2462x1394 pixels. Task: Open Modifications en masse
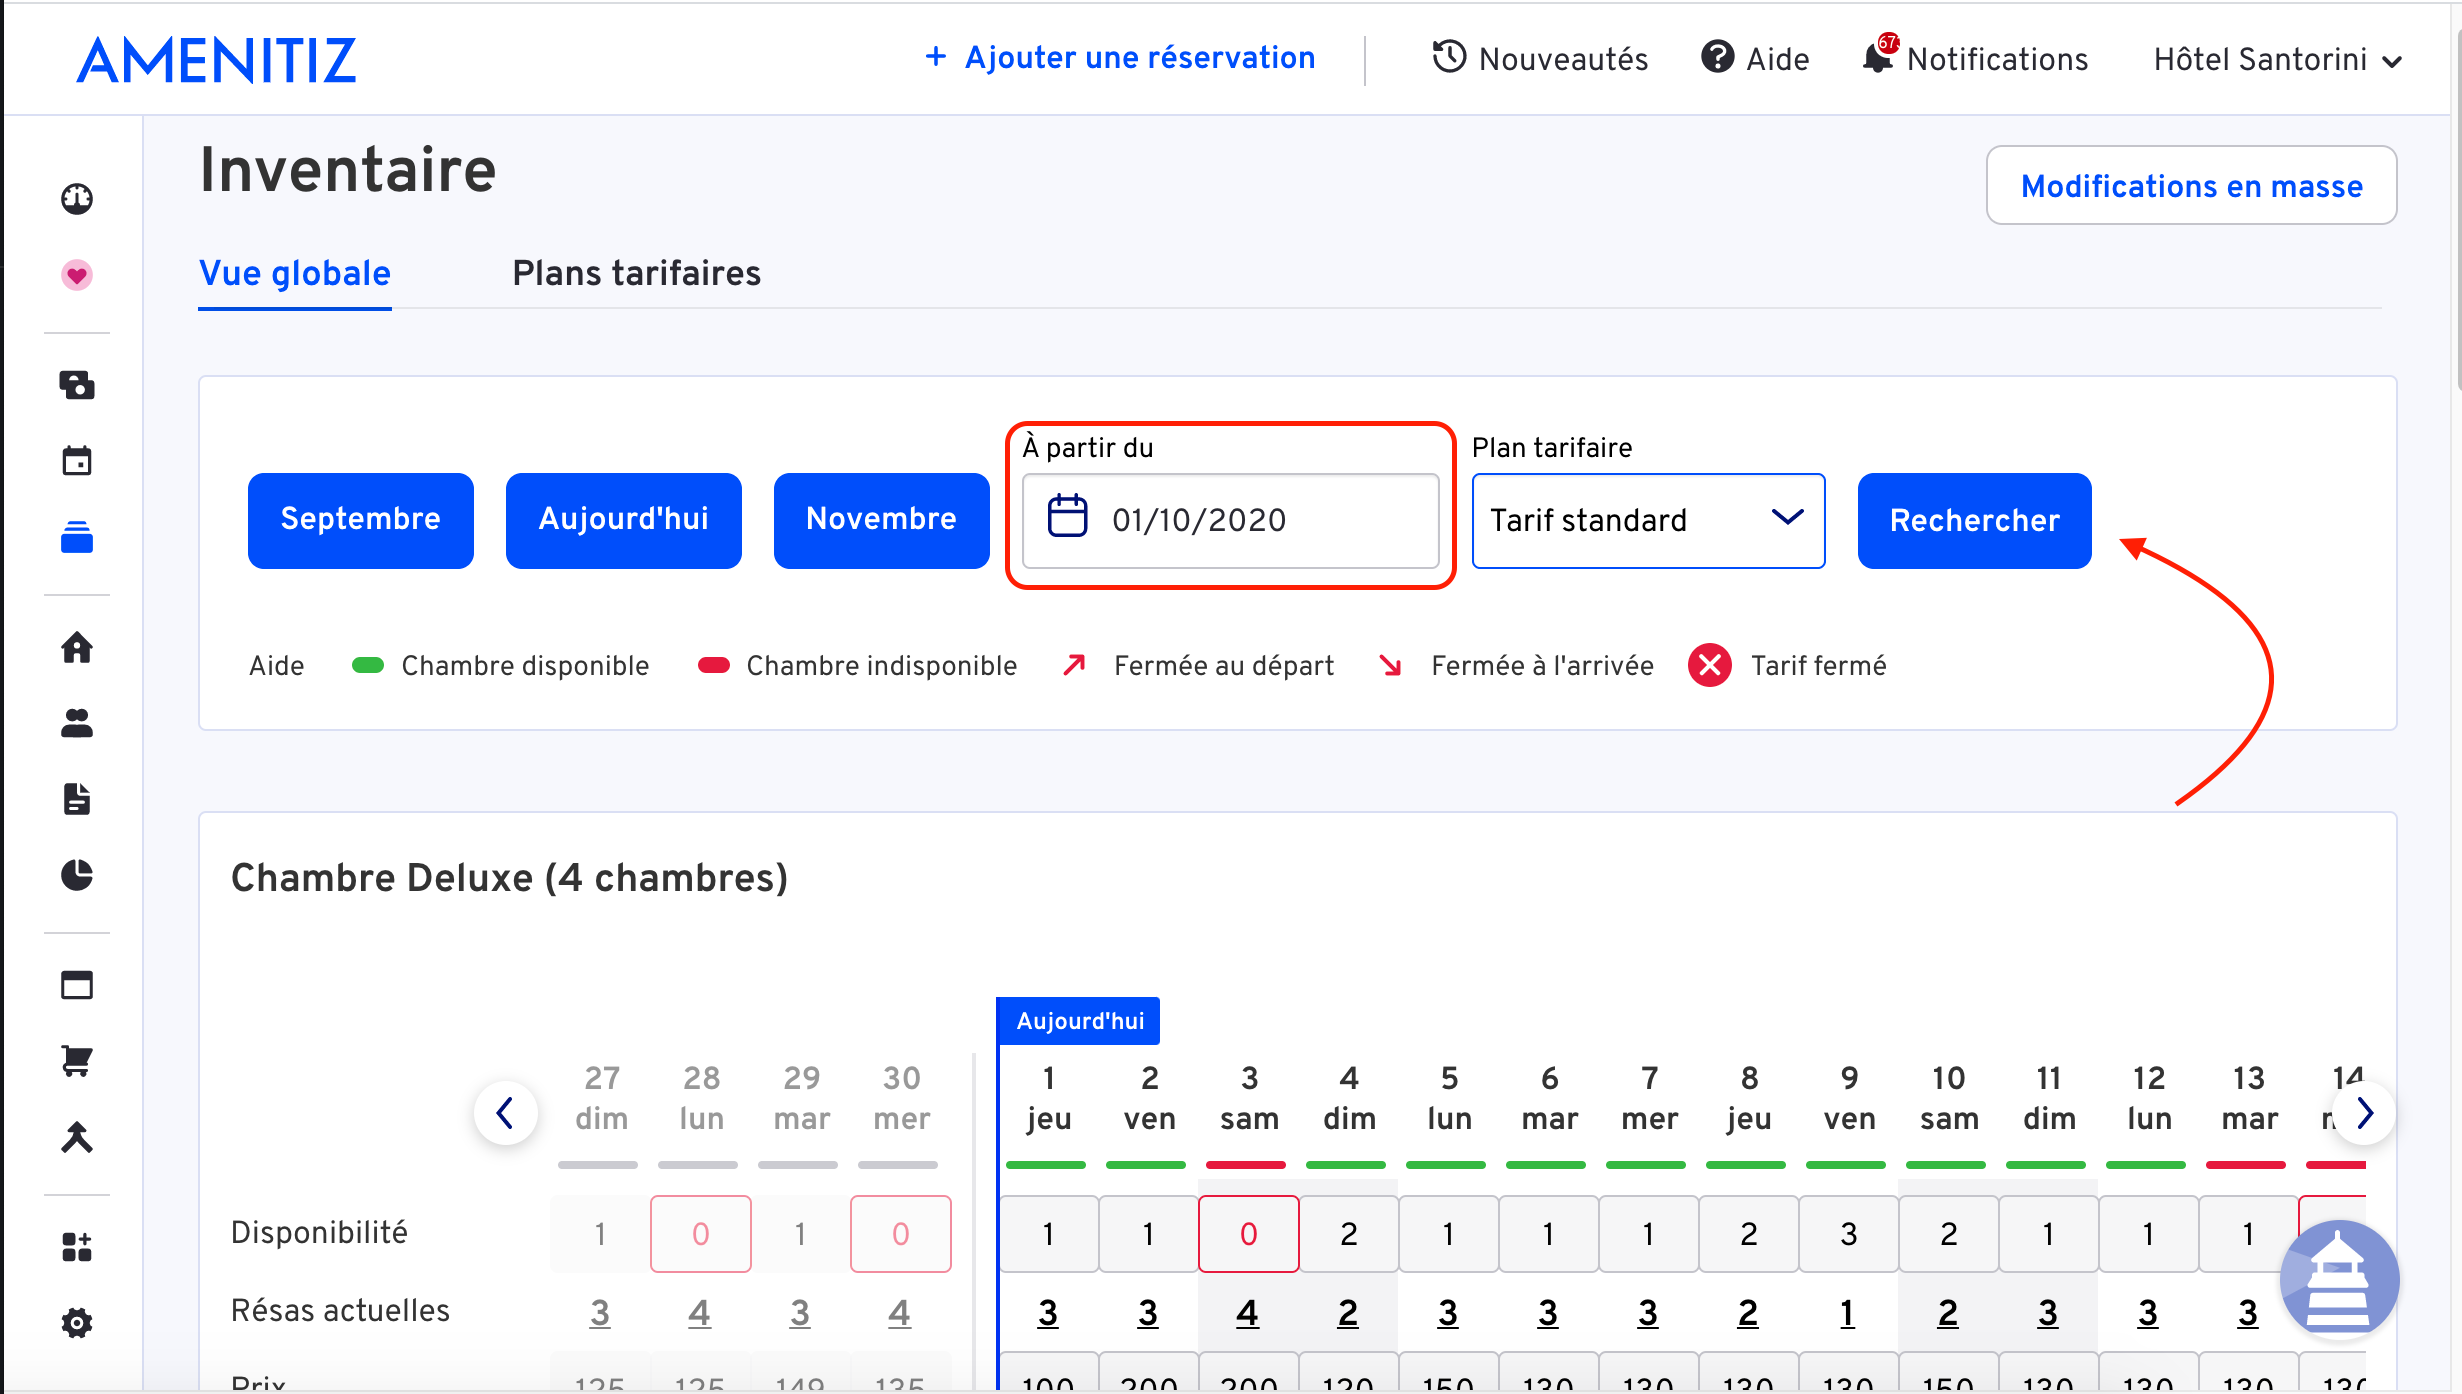(2191, 186)
